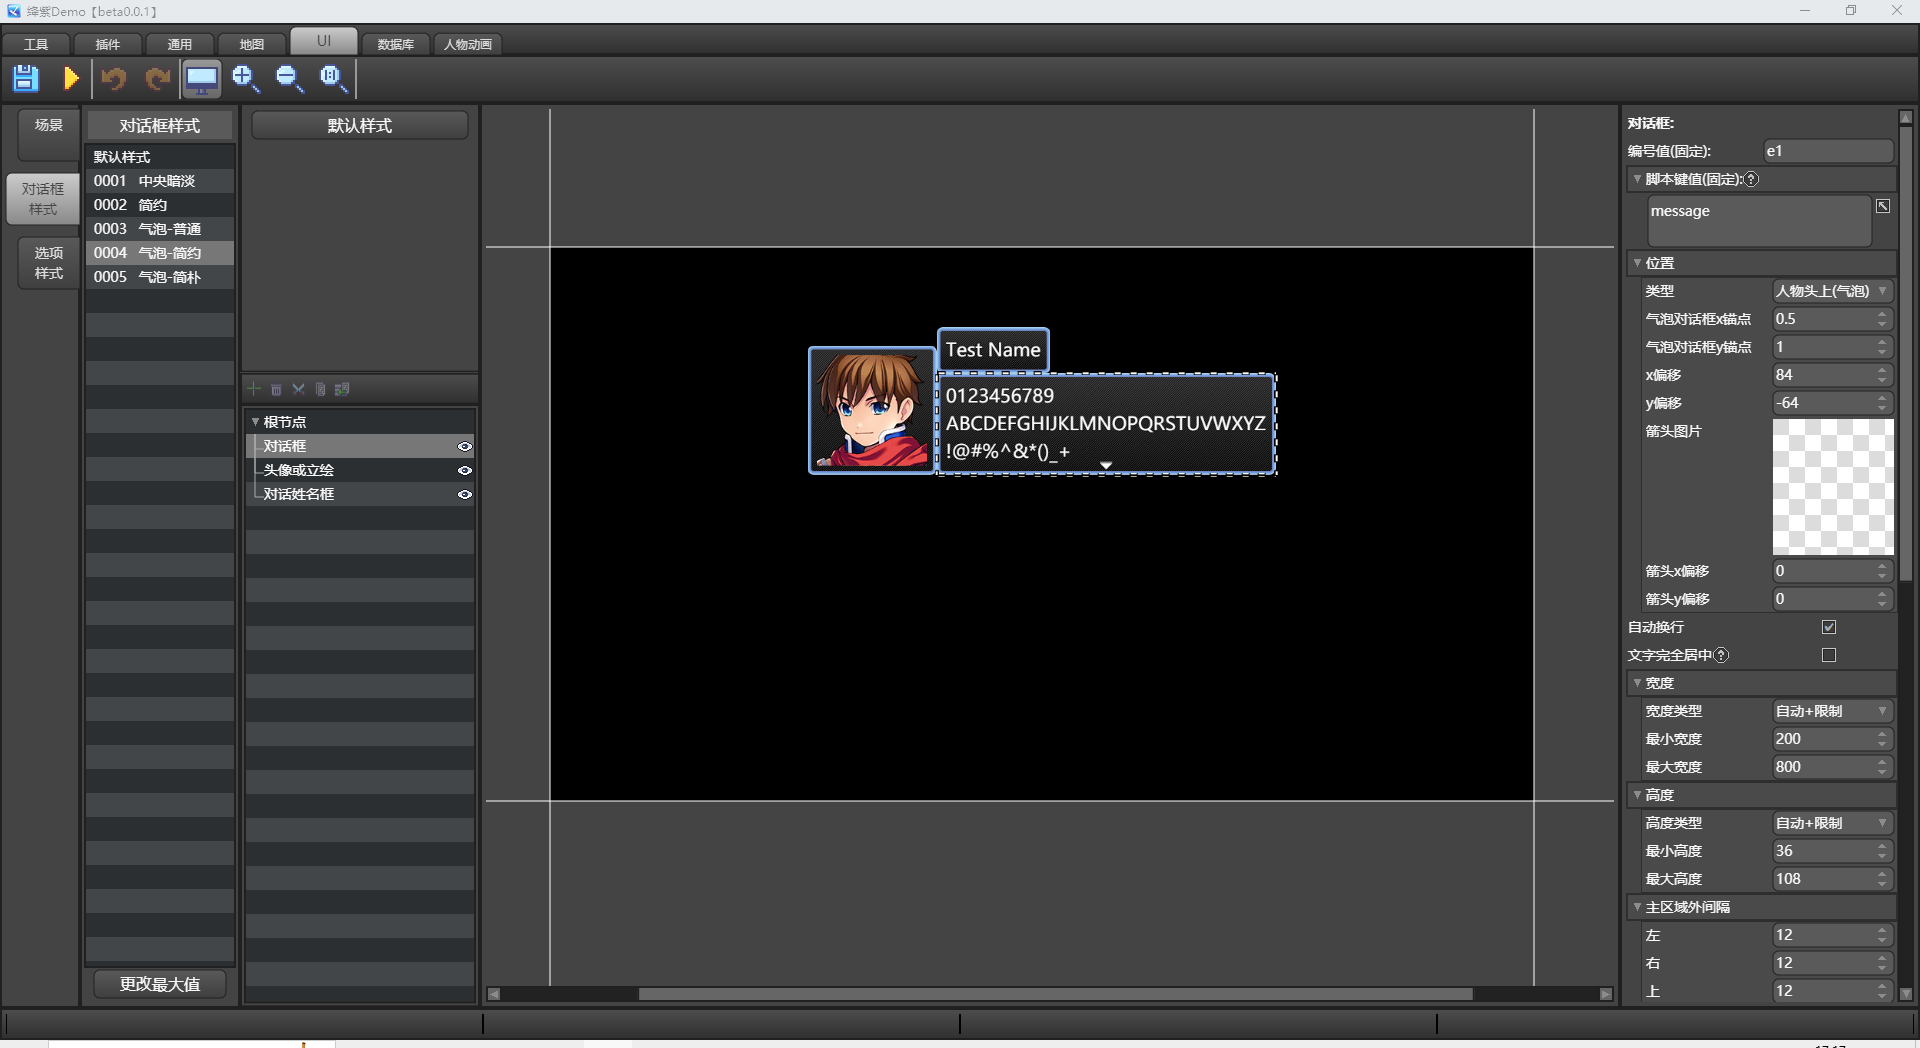Click the zoom in magnifier icon
1920x1048 pixels.
246,78
